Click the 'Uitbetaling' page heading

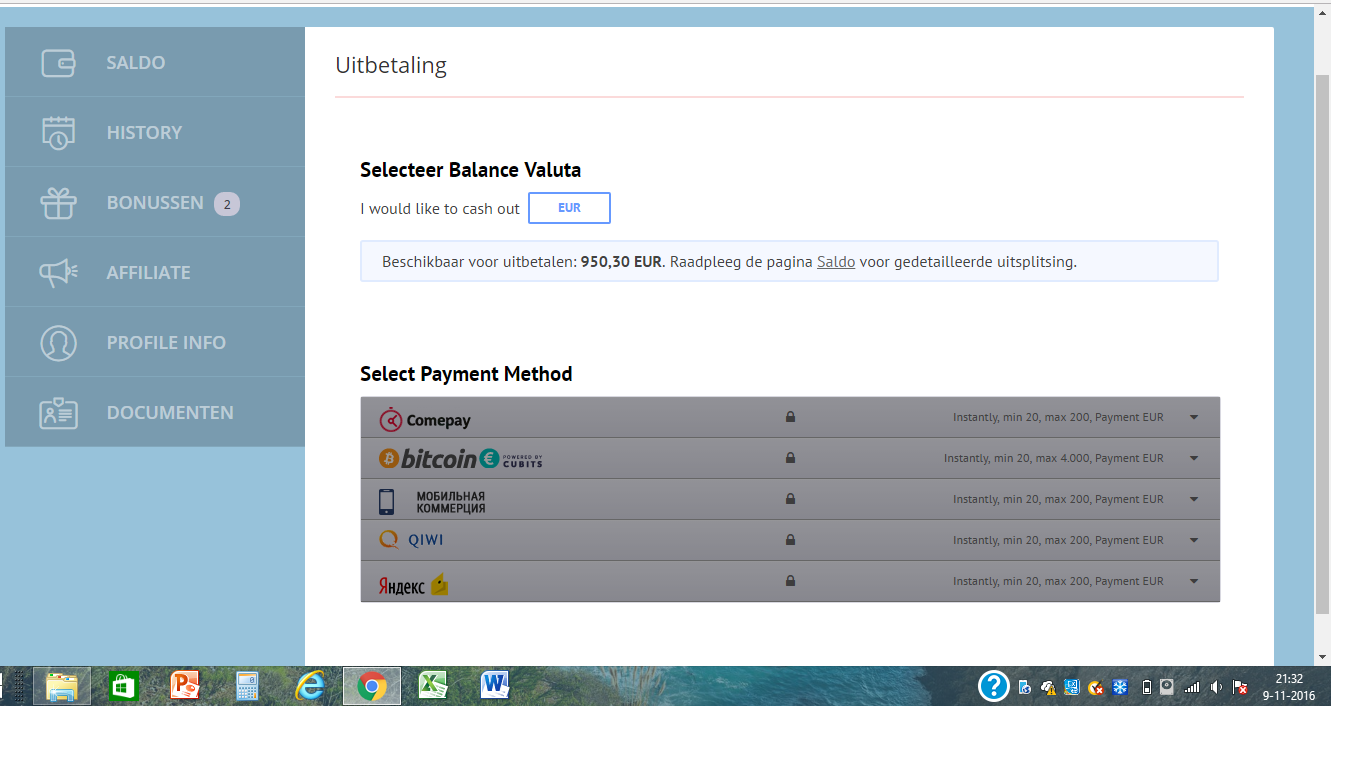391,66
